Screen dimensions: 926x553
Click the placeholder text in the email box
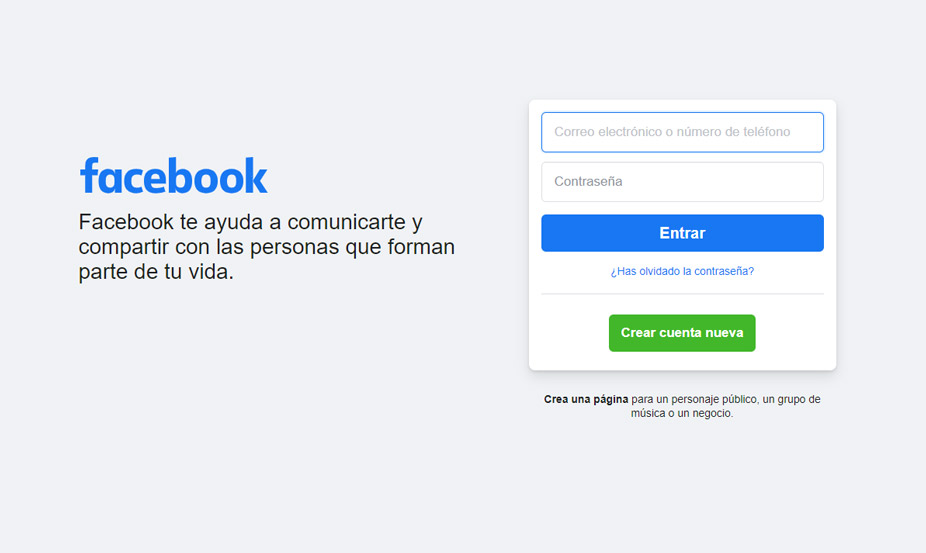pyautogui.click(x=672, y=132)
